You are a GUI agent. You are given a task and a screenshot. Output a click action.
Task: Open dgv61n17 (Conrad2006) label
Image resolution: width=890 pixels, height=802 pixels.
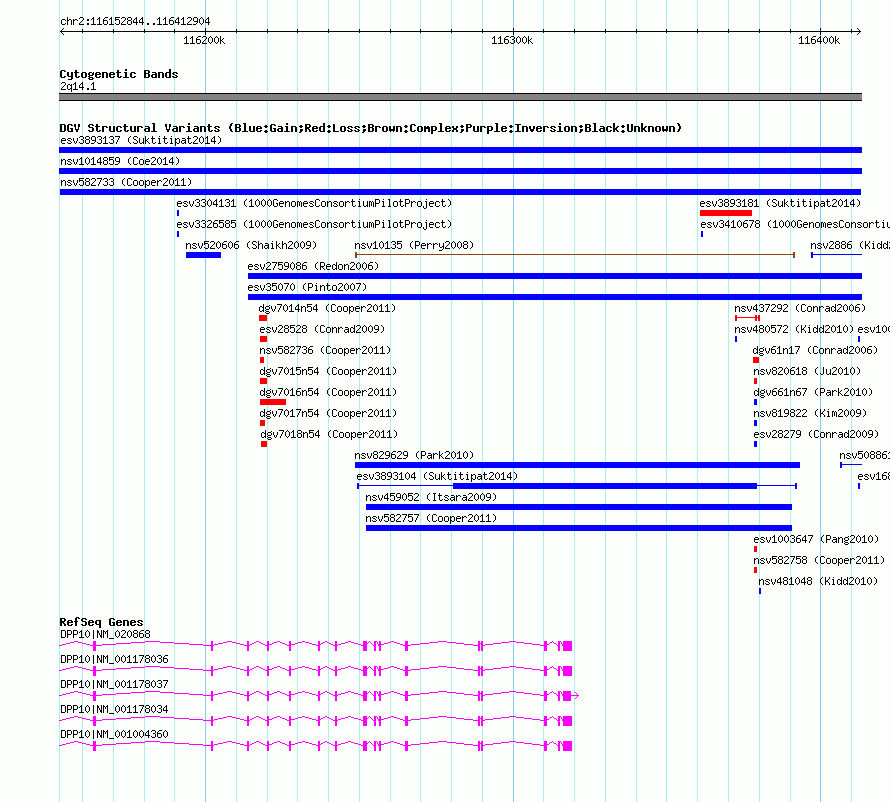coord(815,350)
